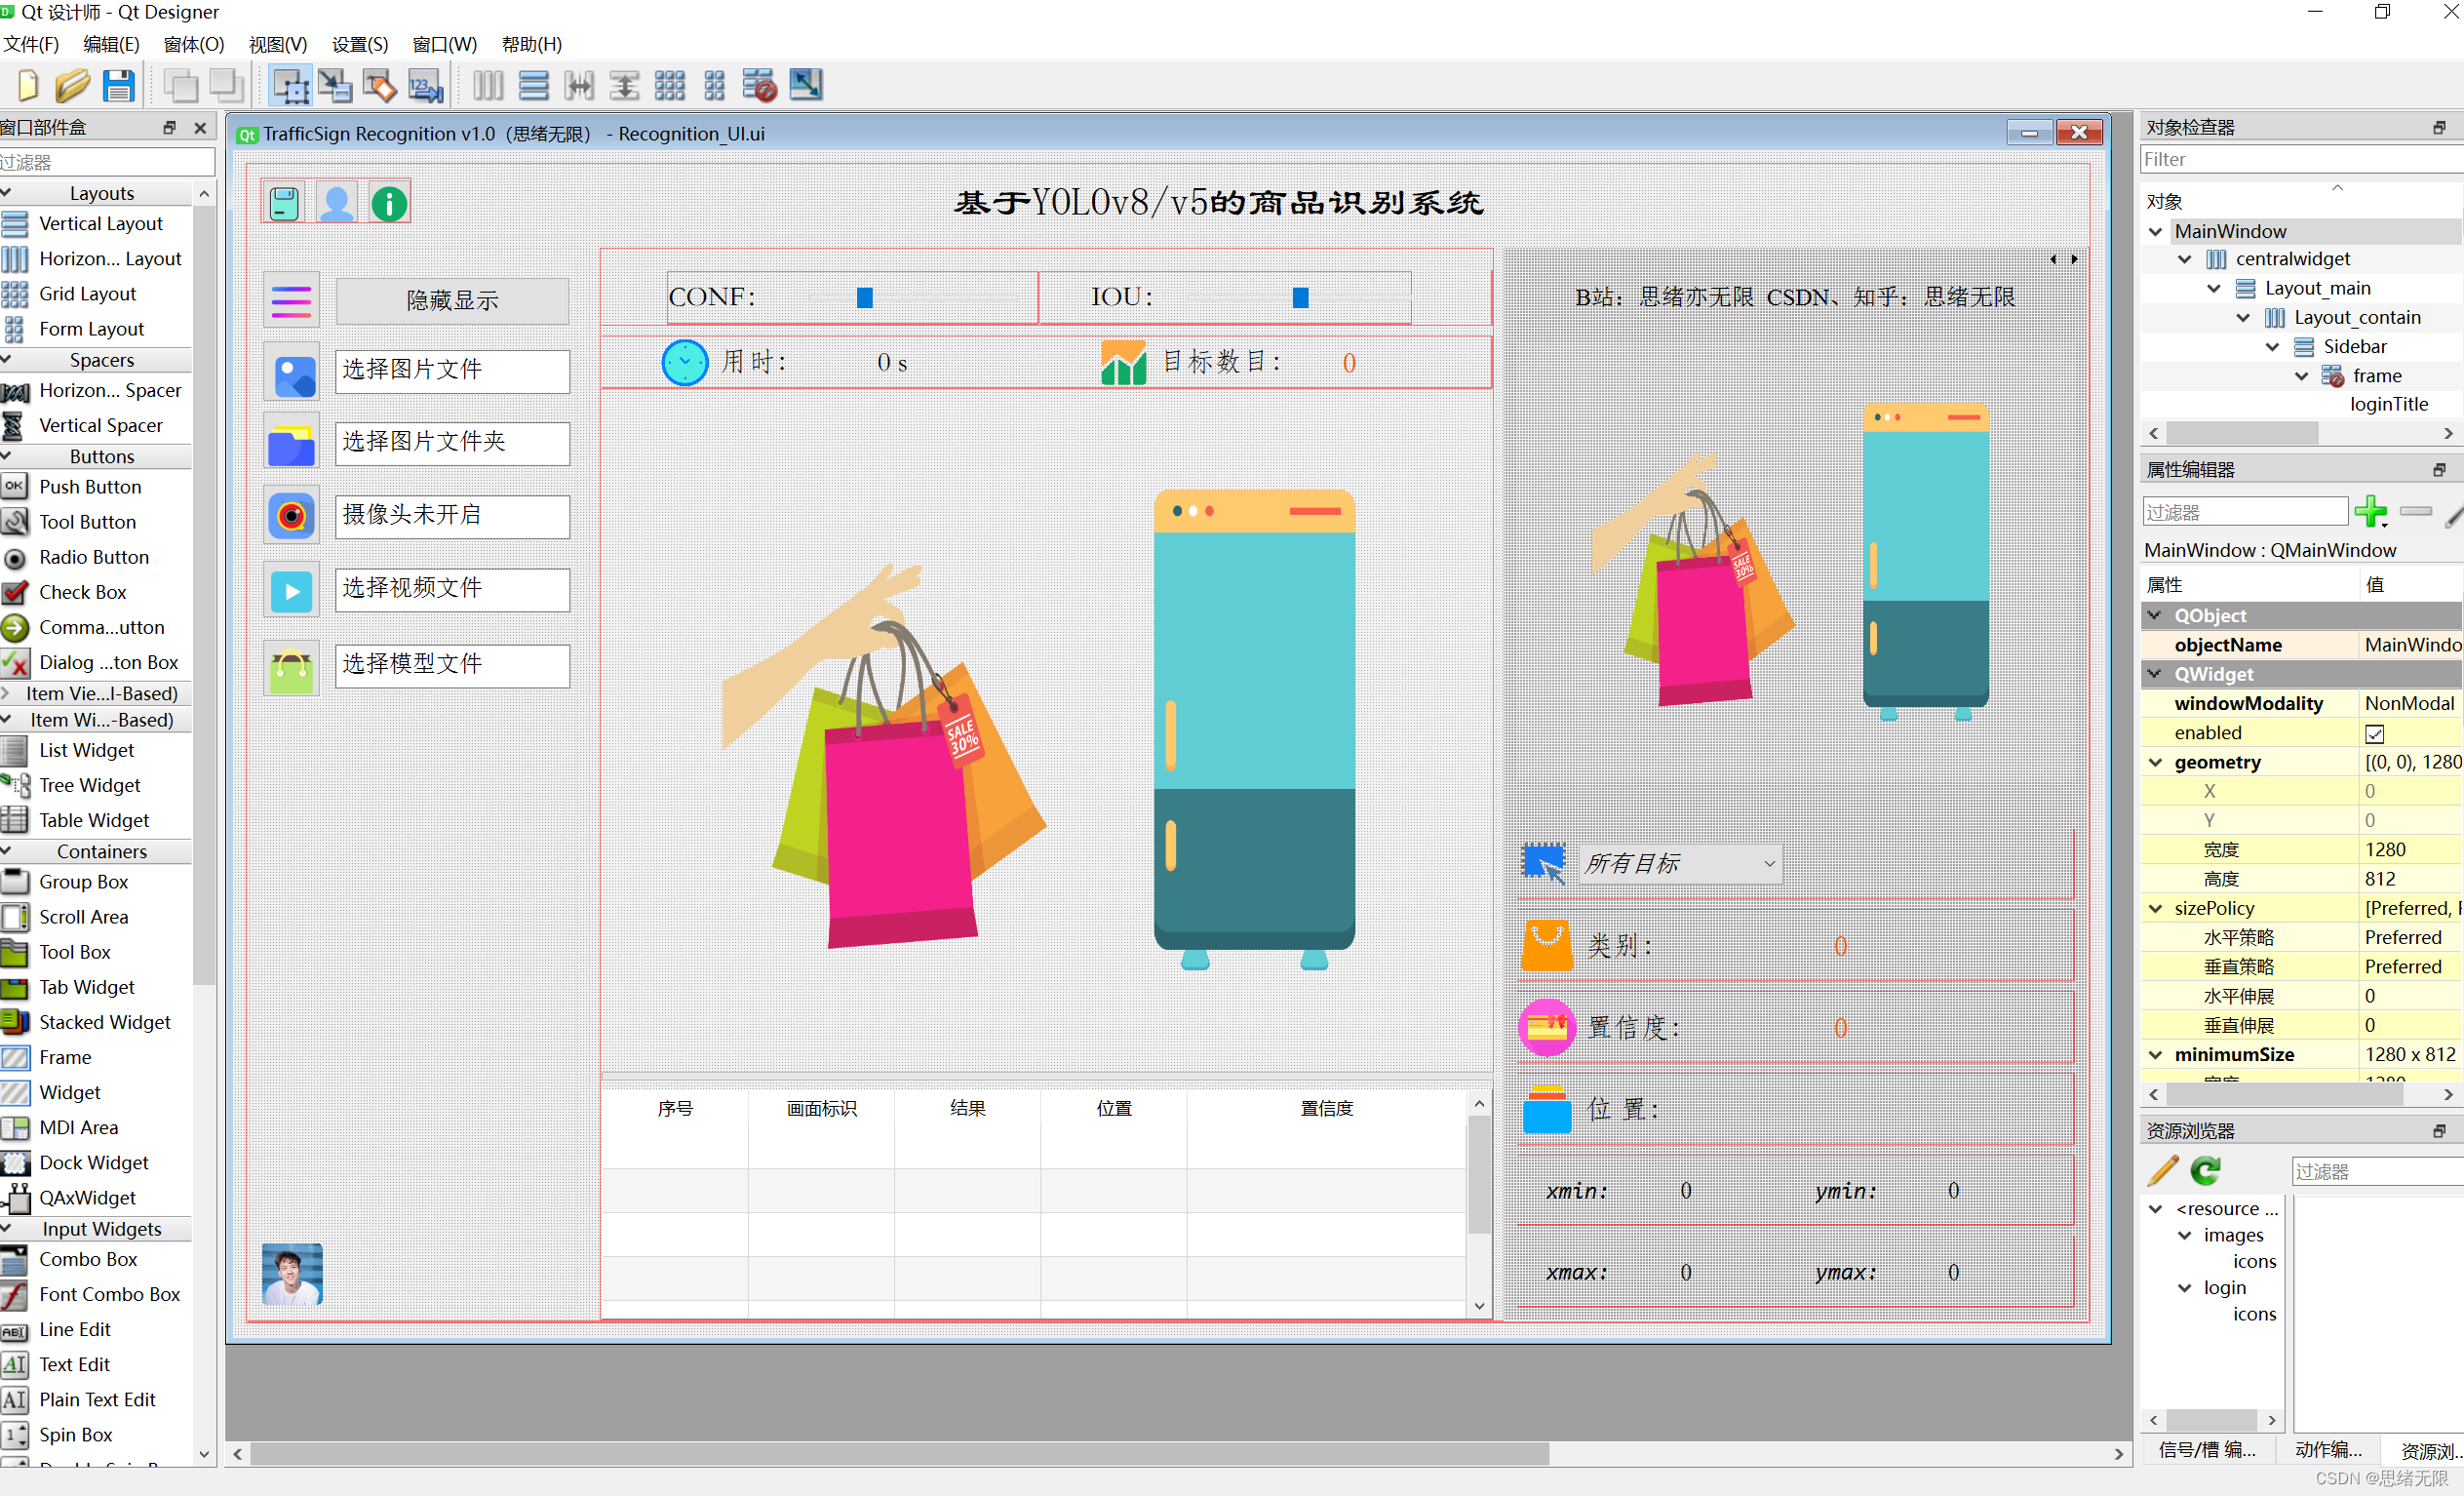Click the hamburger menu icon beside 隐藏显示
Screen dimensions: 2464x1496
pyautogui.click(x=291, y=301)
